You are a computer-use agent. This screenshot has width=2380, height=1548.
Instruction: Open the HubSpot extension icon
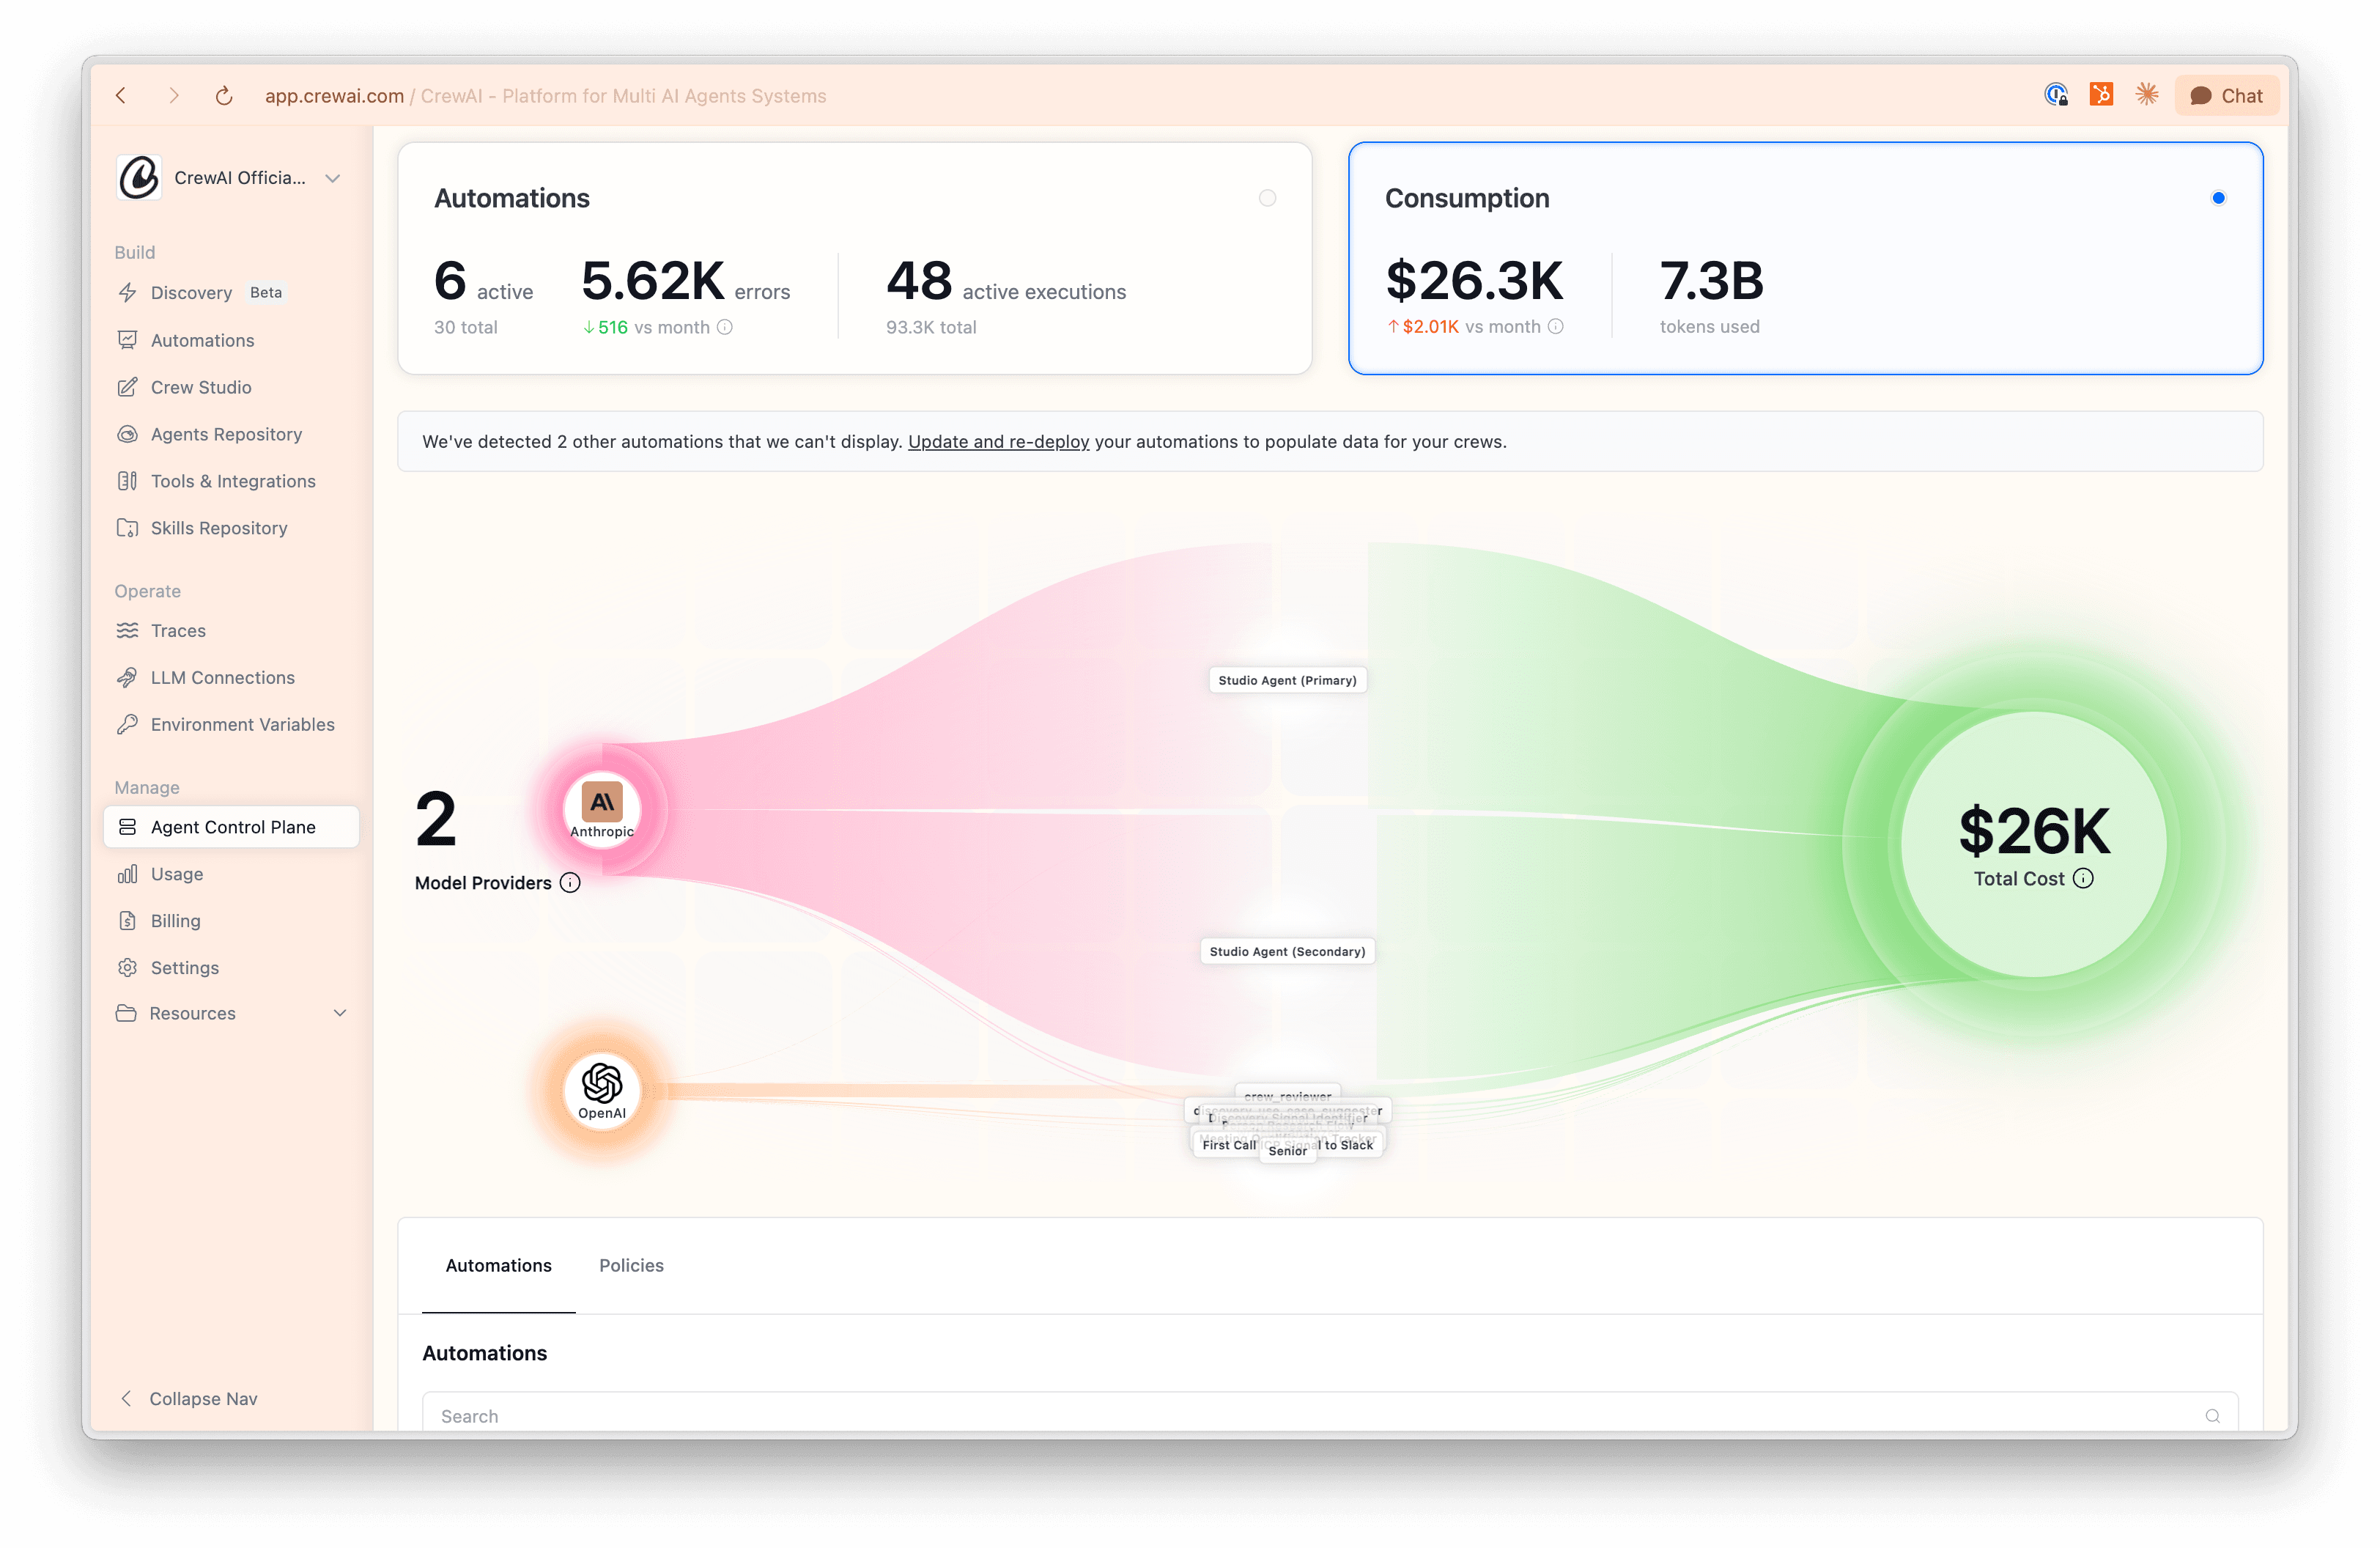2101,95
